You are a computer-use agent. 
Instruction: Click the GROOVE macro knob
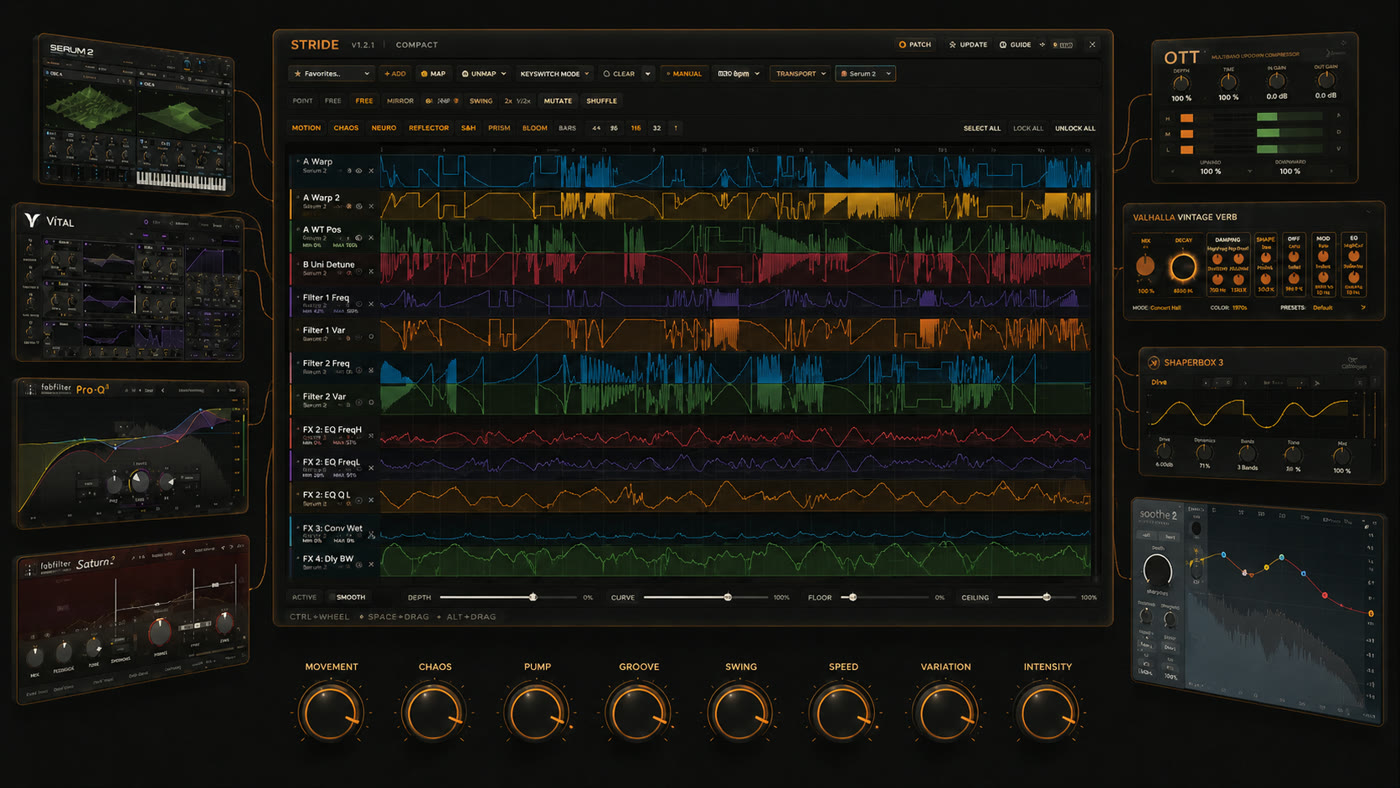tap(638, 712)
